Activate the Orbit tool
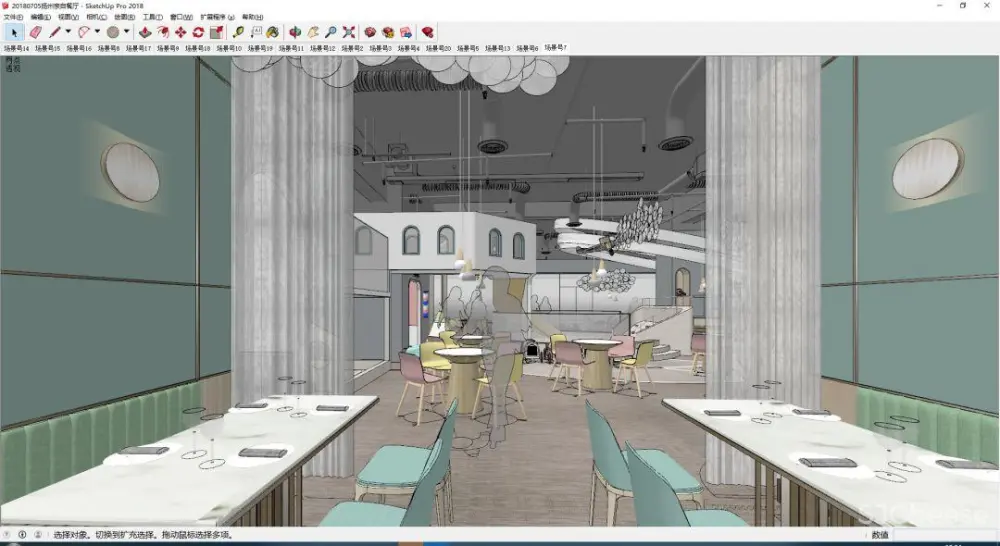 (295, 32)
